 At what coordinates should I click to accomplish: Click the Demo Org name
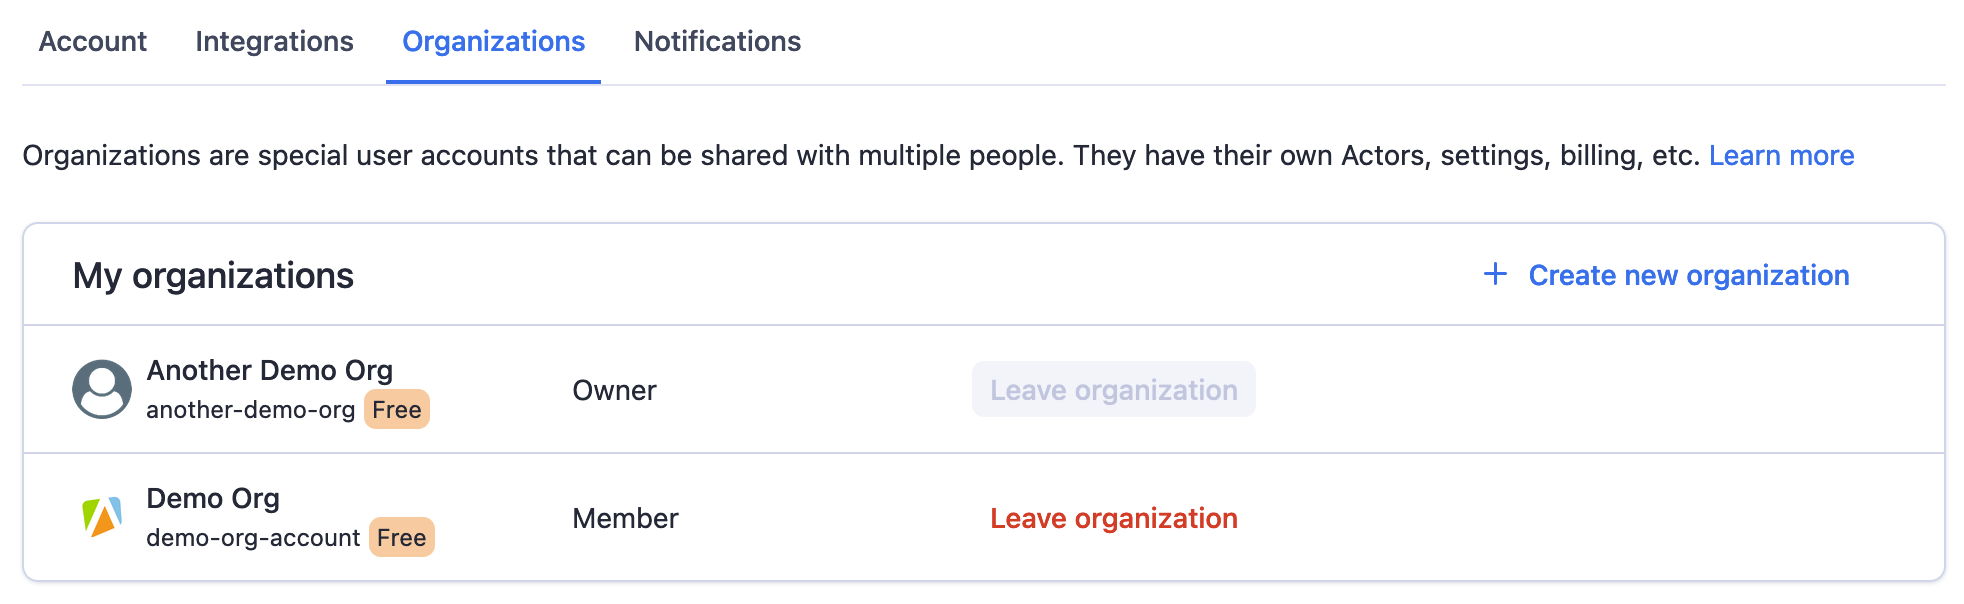pyautogui.click(x=213, y=498)
